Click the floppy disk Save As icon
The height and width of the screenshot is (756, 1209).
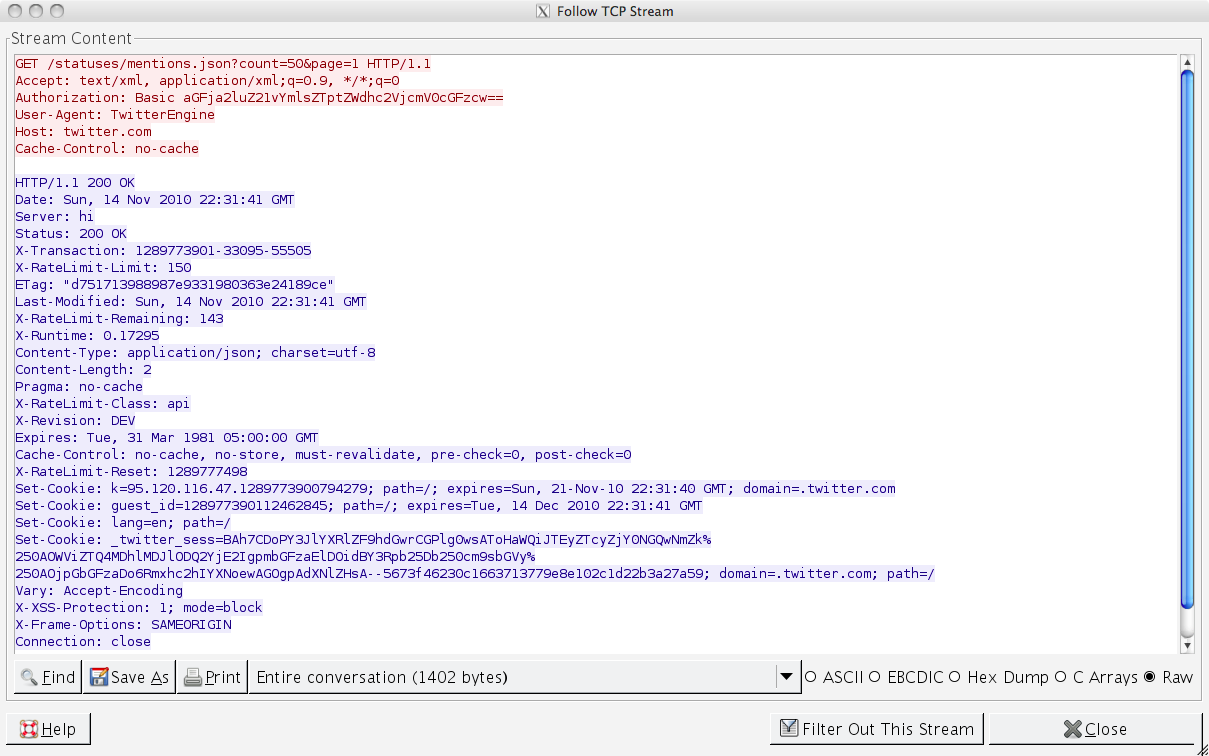tap(98, 677)
